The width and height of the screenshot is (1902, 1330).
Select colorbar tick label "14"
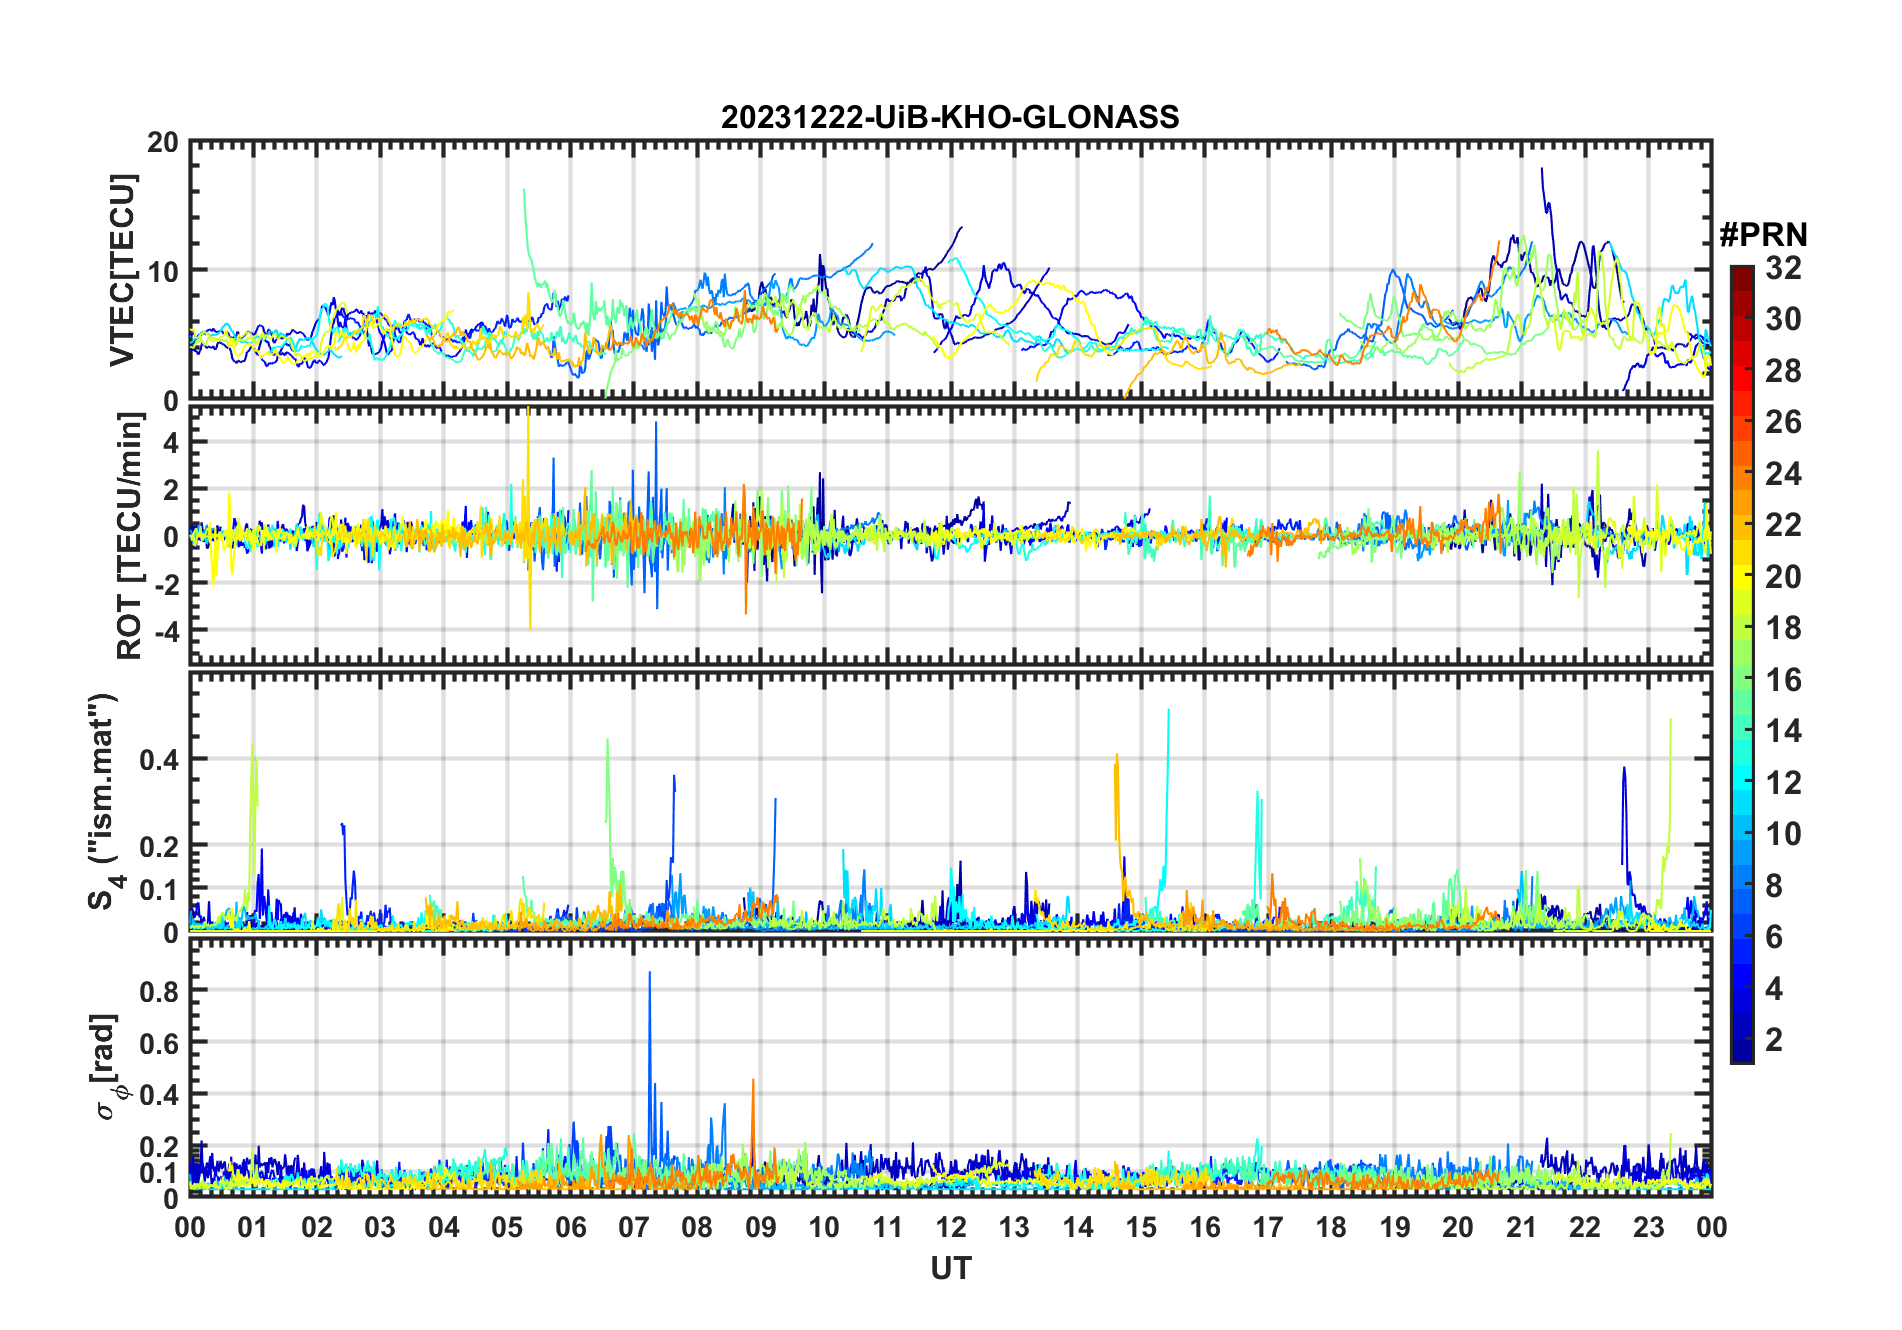point(1783,731)
